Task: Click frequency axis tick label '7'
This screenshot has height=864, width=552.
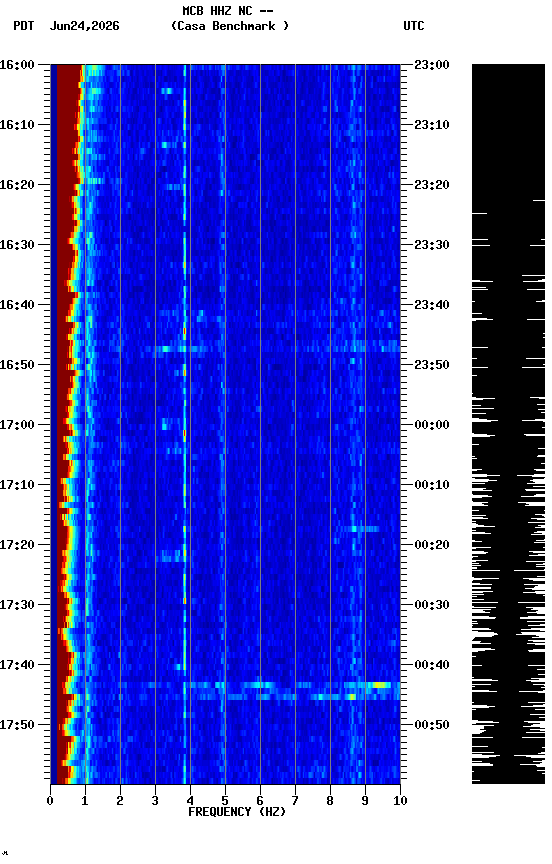Action: click(295, 801)
